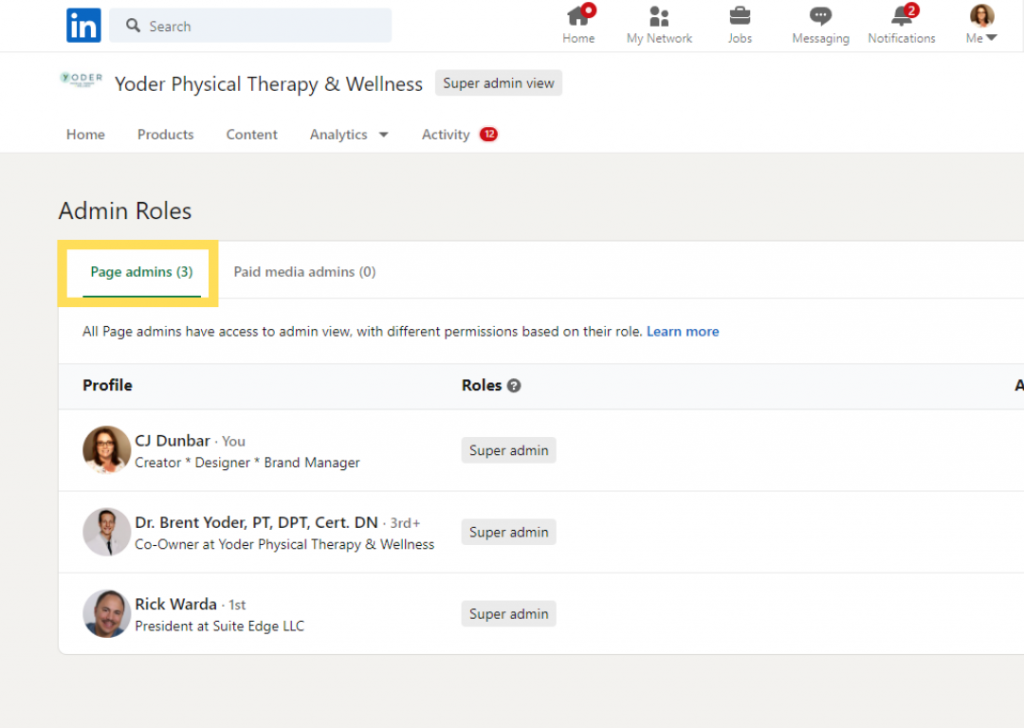Click the LinkedIn logo icon
This screenshot has width=1024, height=728.
click(x=84, y=25)
